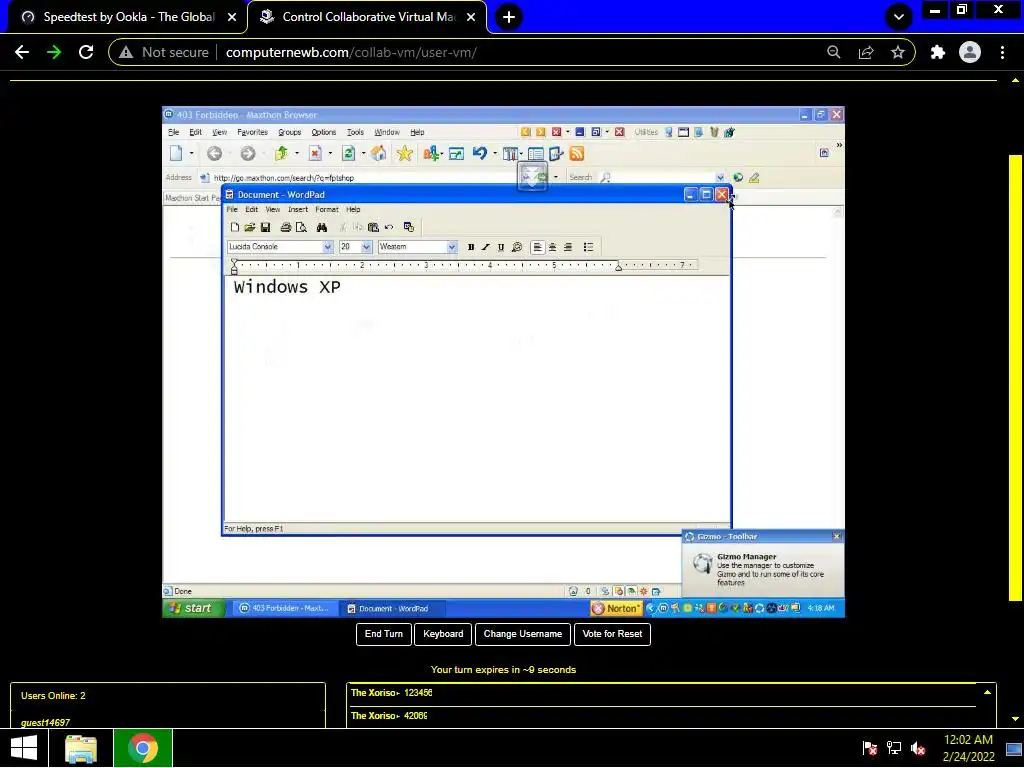Expand the dropdown arrow beside Maxthon's Refresh
The width and height of the screenshot is (1024, 768).
[363, 153]
